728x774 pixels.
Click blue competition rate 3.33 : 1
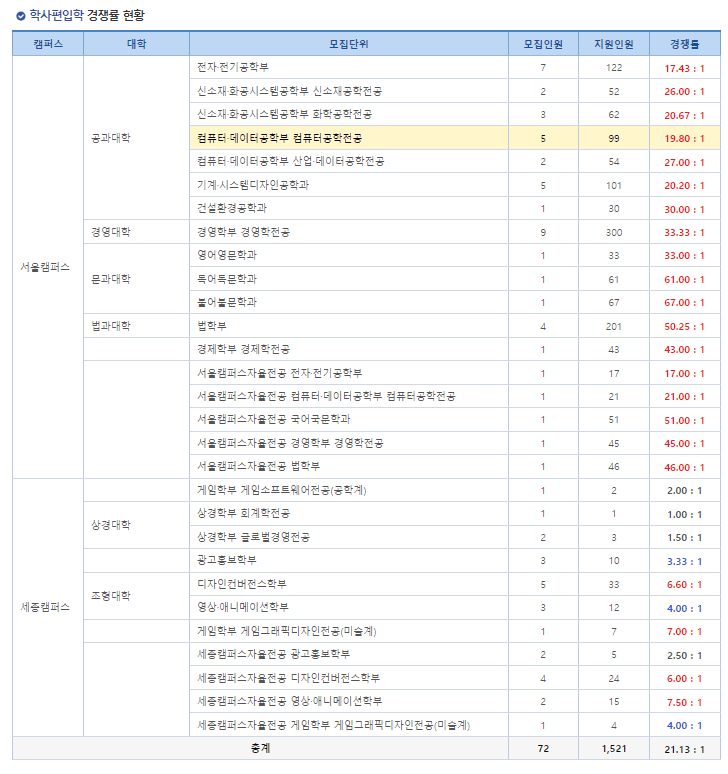(x=685, y=561)
